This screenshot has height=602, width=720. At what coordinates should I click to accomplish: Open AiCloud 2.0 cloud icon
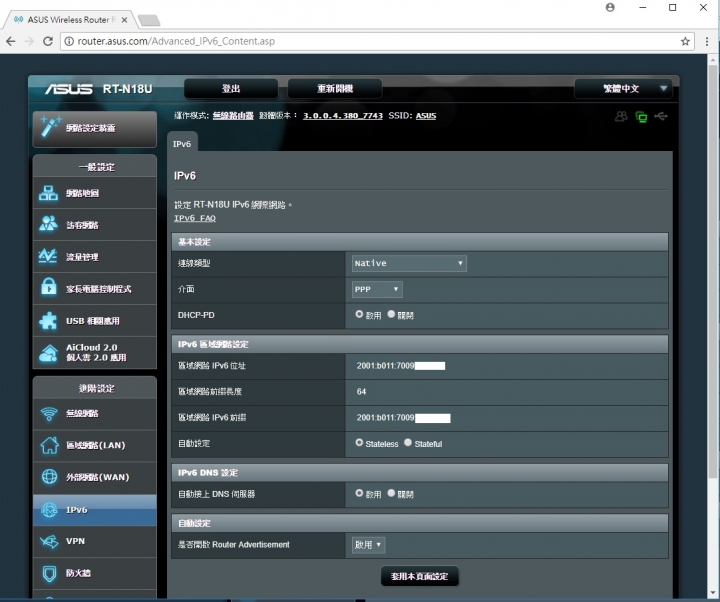tap(48, 353)
